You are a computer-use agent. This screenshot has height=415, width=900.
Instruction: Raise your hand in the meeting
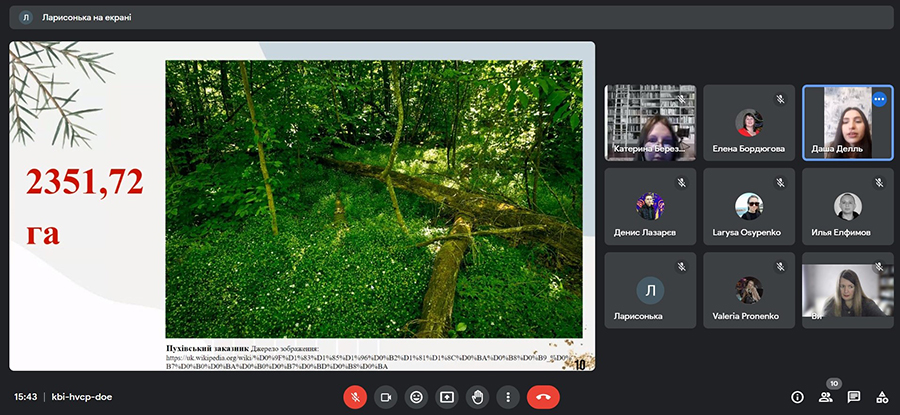click(478, 397)
